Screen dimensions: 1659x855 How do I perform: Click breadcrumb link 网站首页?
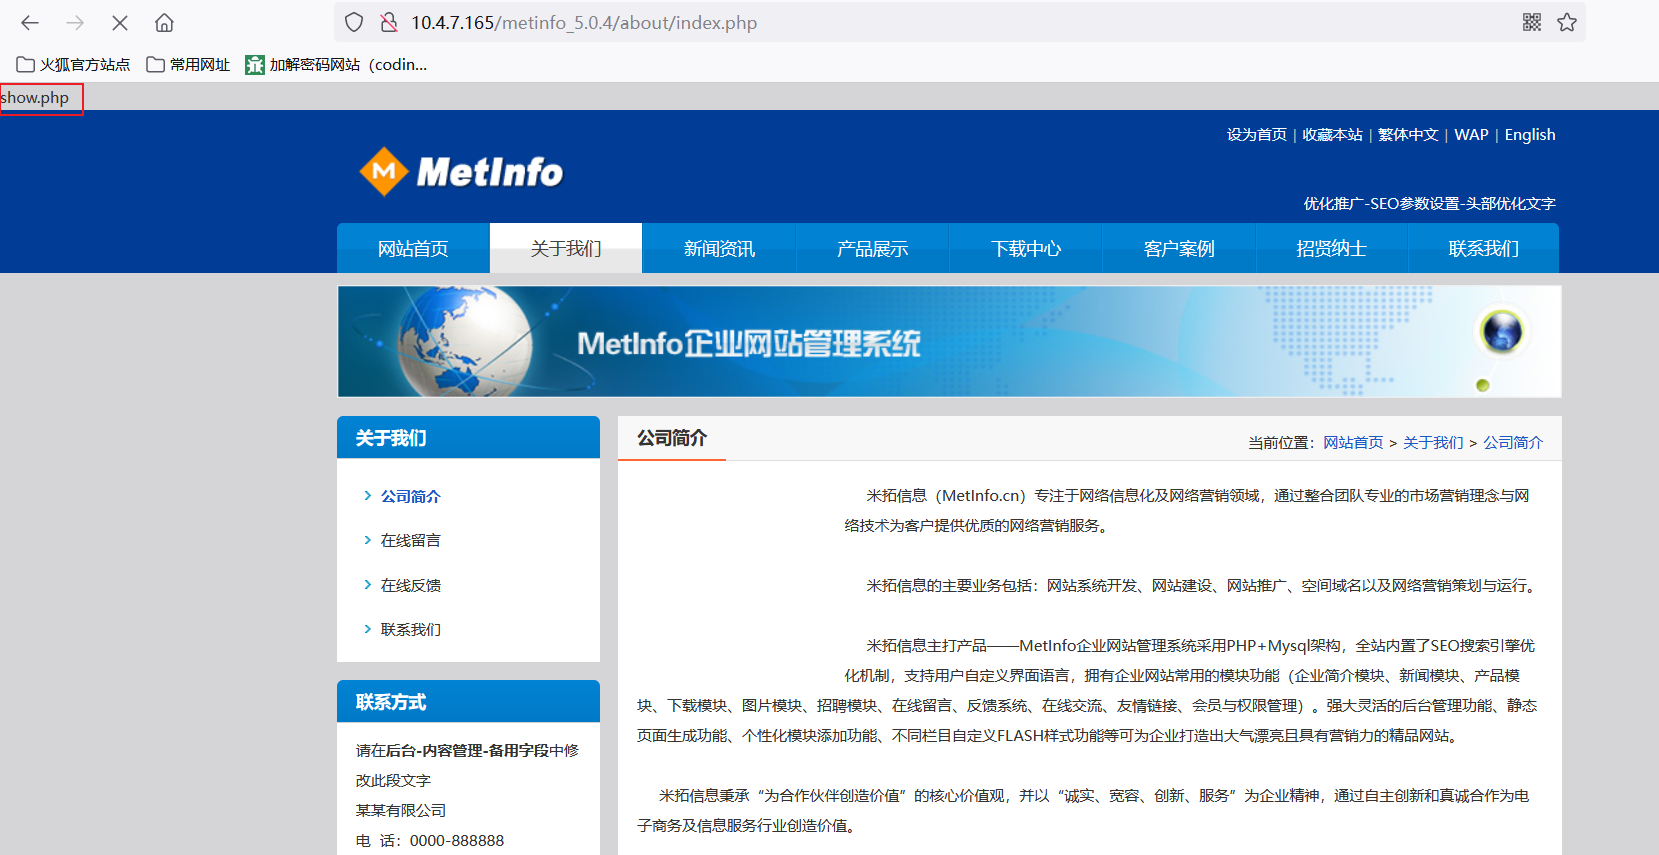pos(1353,442)
